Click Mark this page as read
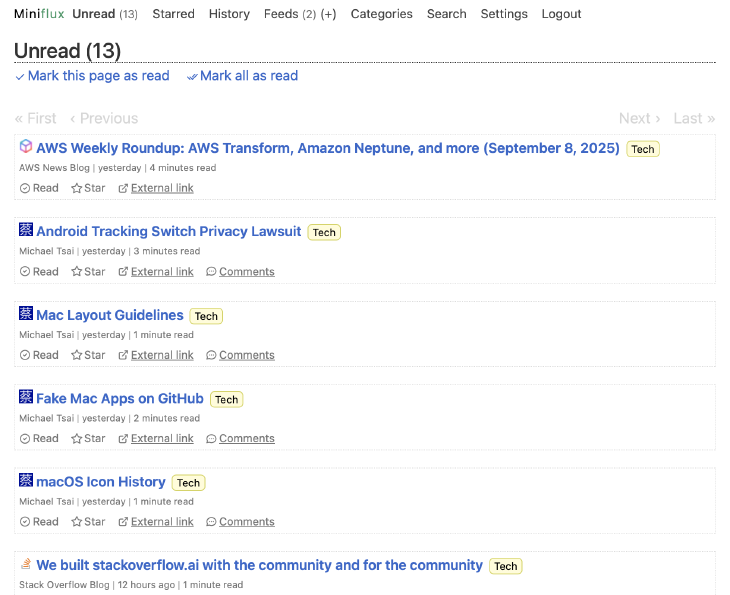The image size is (730, 595). coord(93,76)
